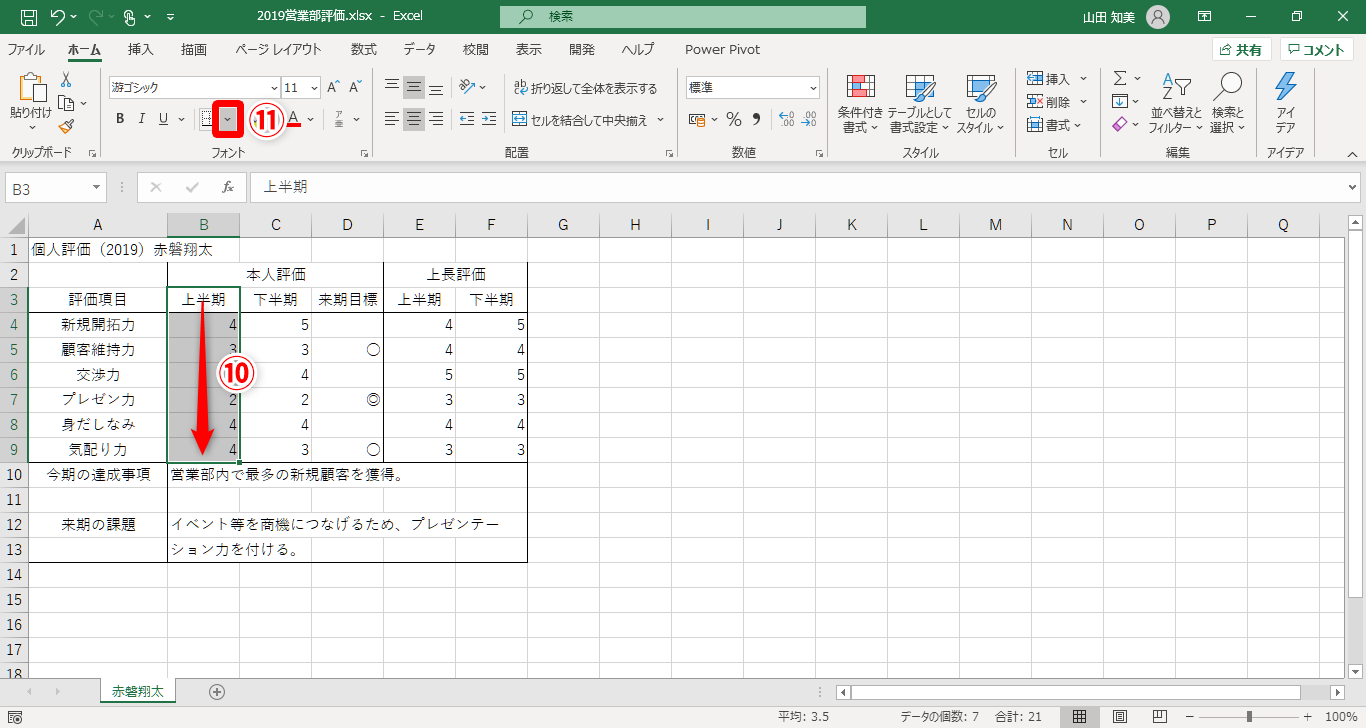This screenshot has height=728, width=1366.
Task: Decrease decimal places
Action: 809,120
